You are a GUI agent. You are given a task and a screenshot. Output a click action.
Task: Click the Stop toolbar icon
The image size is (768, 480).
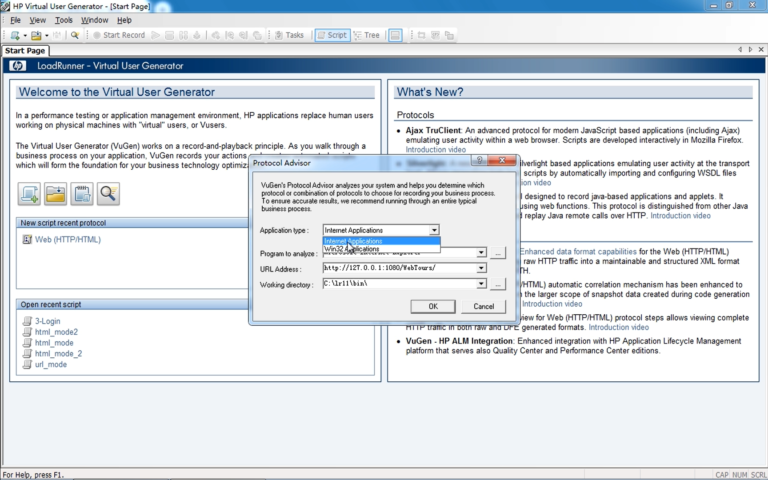click(x=169, y=35)
